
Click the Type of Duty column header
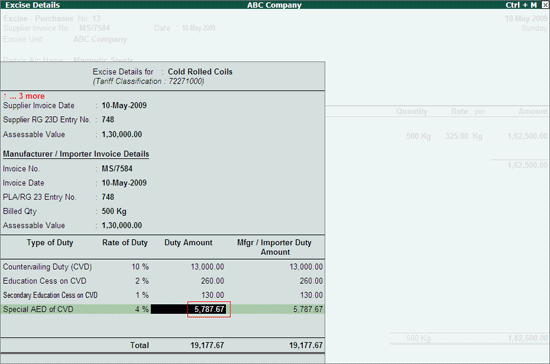coord(50,243)
